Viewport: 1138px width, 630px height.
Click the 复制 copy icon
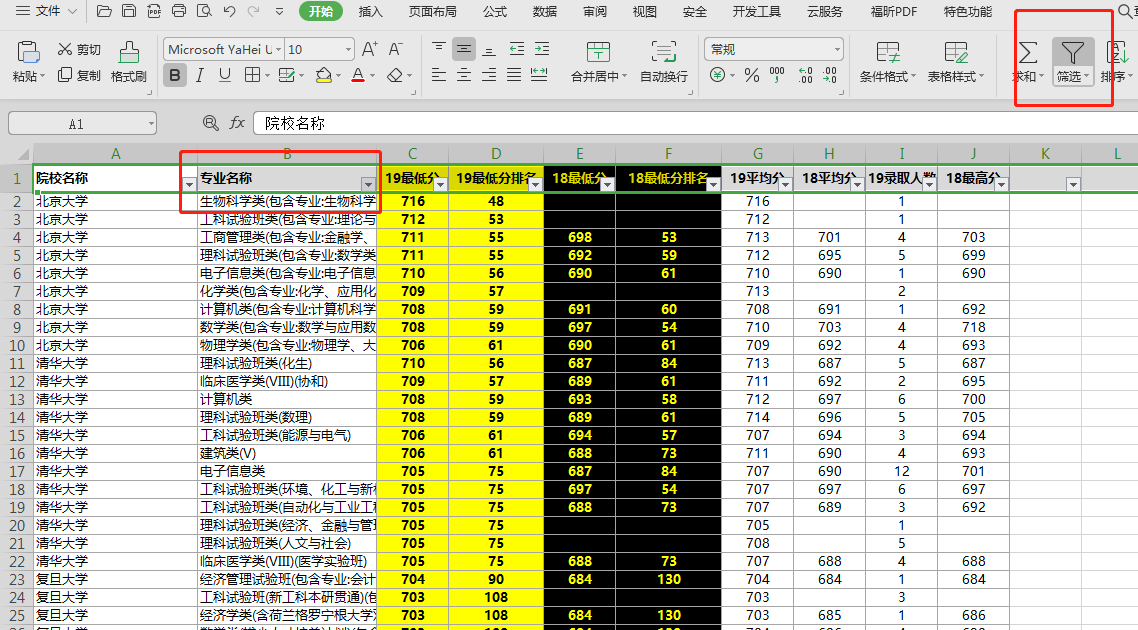pyautogui.click(x=79, y=74)
